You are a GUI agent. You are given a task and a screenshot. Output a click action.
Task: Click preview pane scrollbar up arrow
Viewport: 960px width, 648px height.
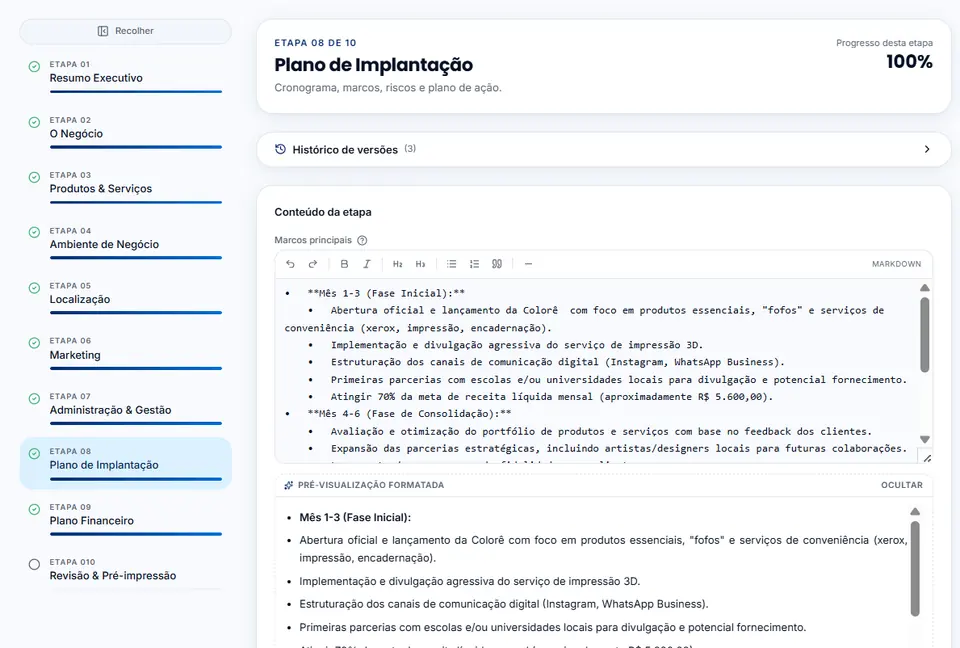915,511
